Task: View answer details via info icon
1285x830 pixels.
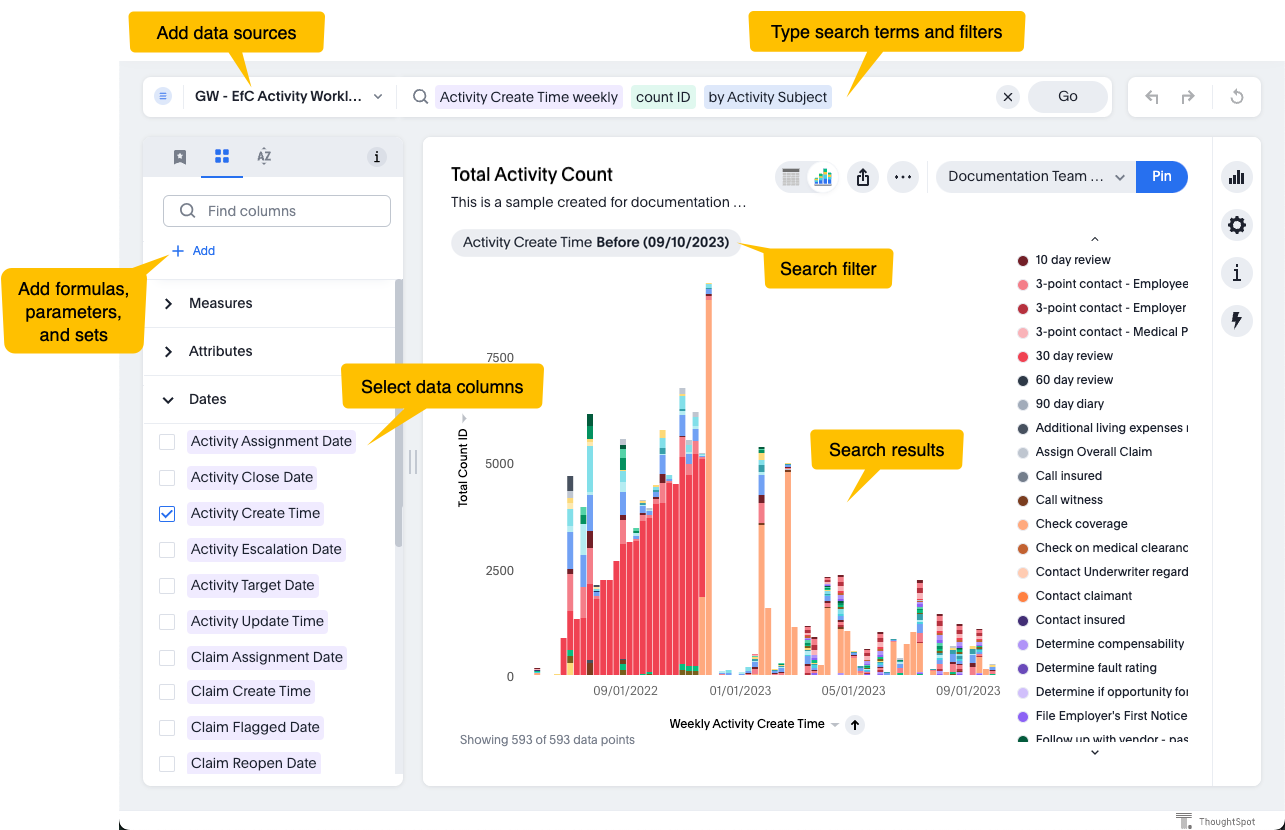Action: 1236,272
